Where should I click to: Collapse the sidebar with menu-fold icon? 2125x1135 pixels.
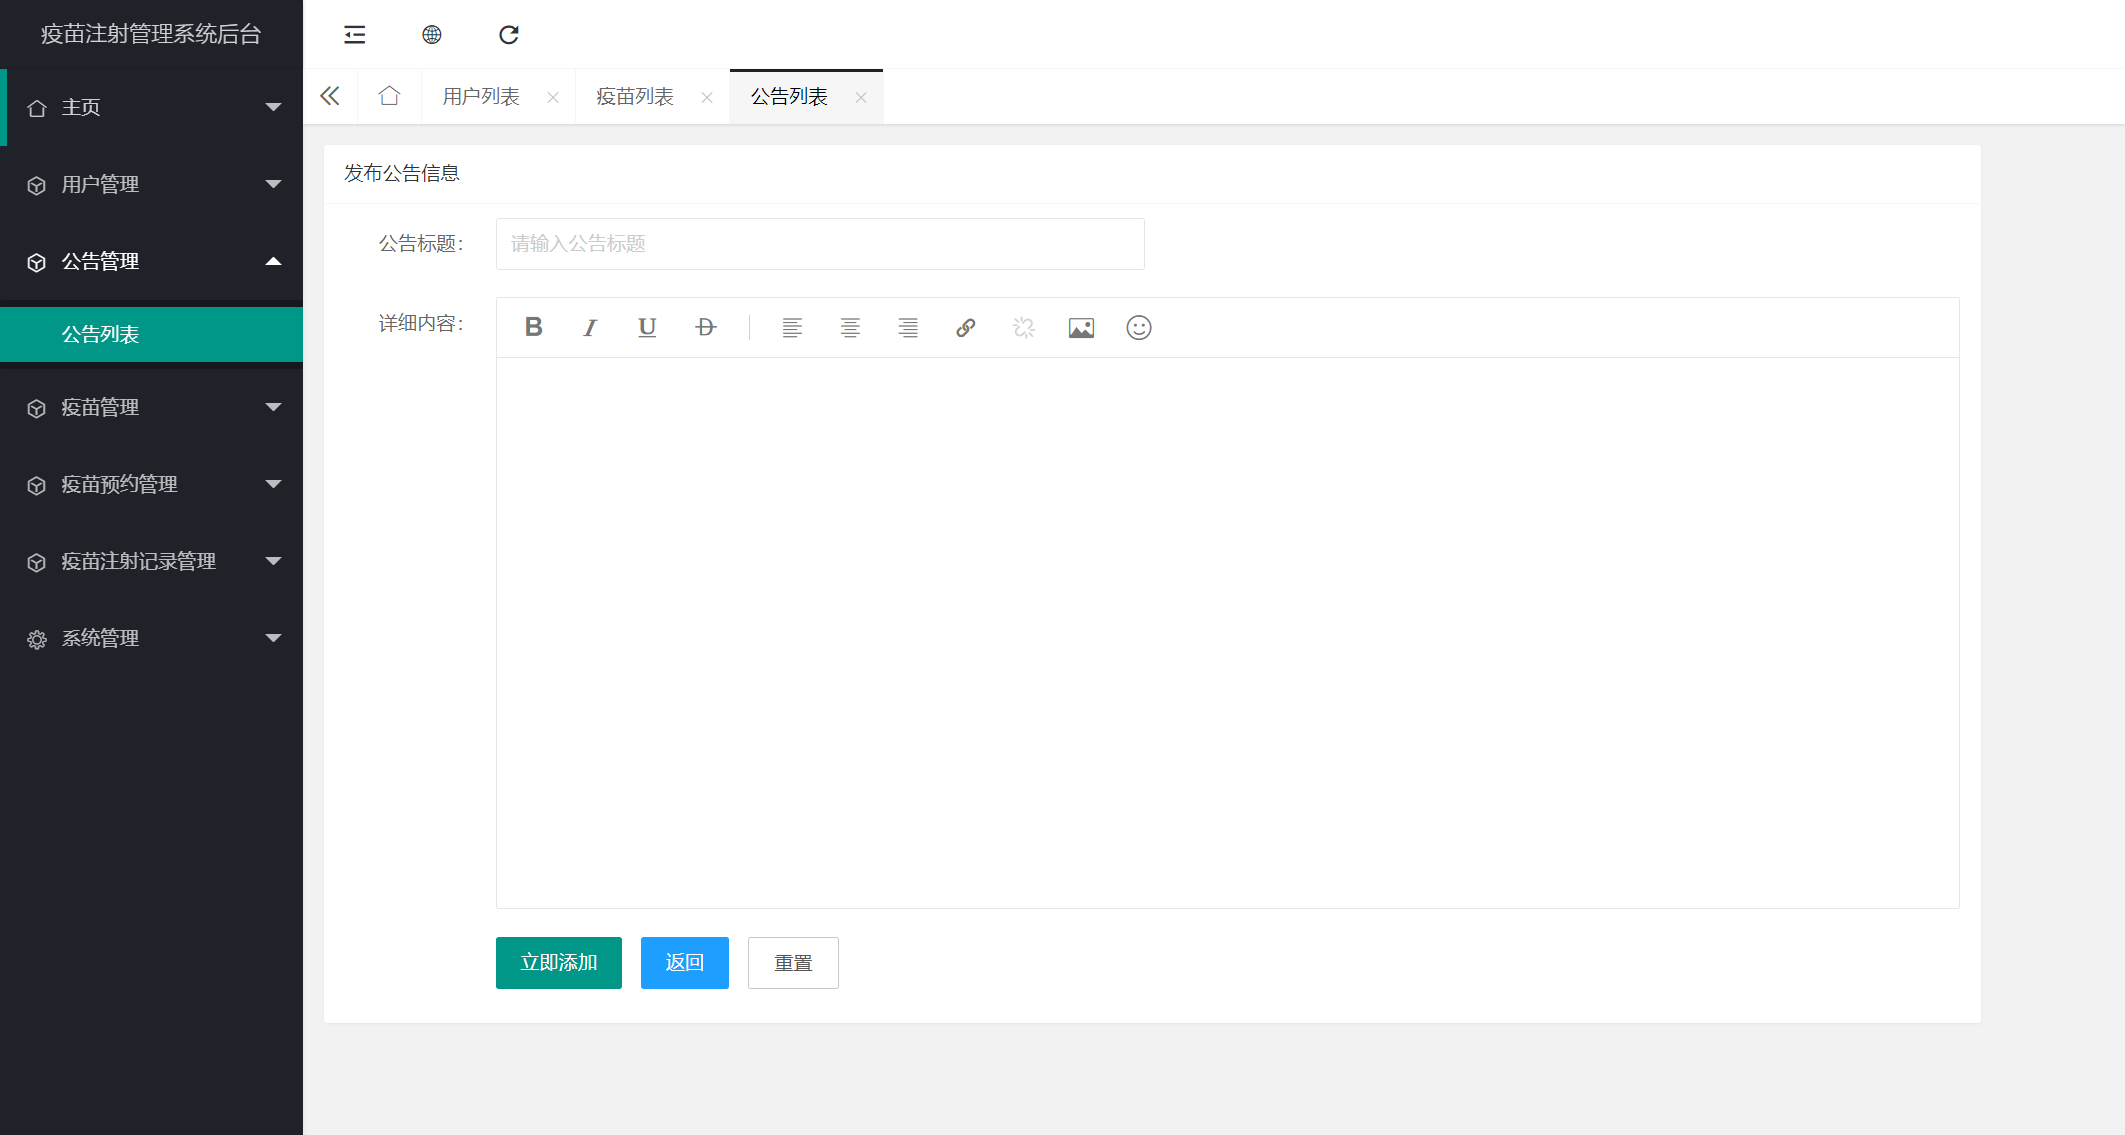click(x=355, y=35)
